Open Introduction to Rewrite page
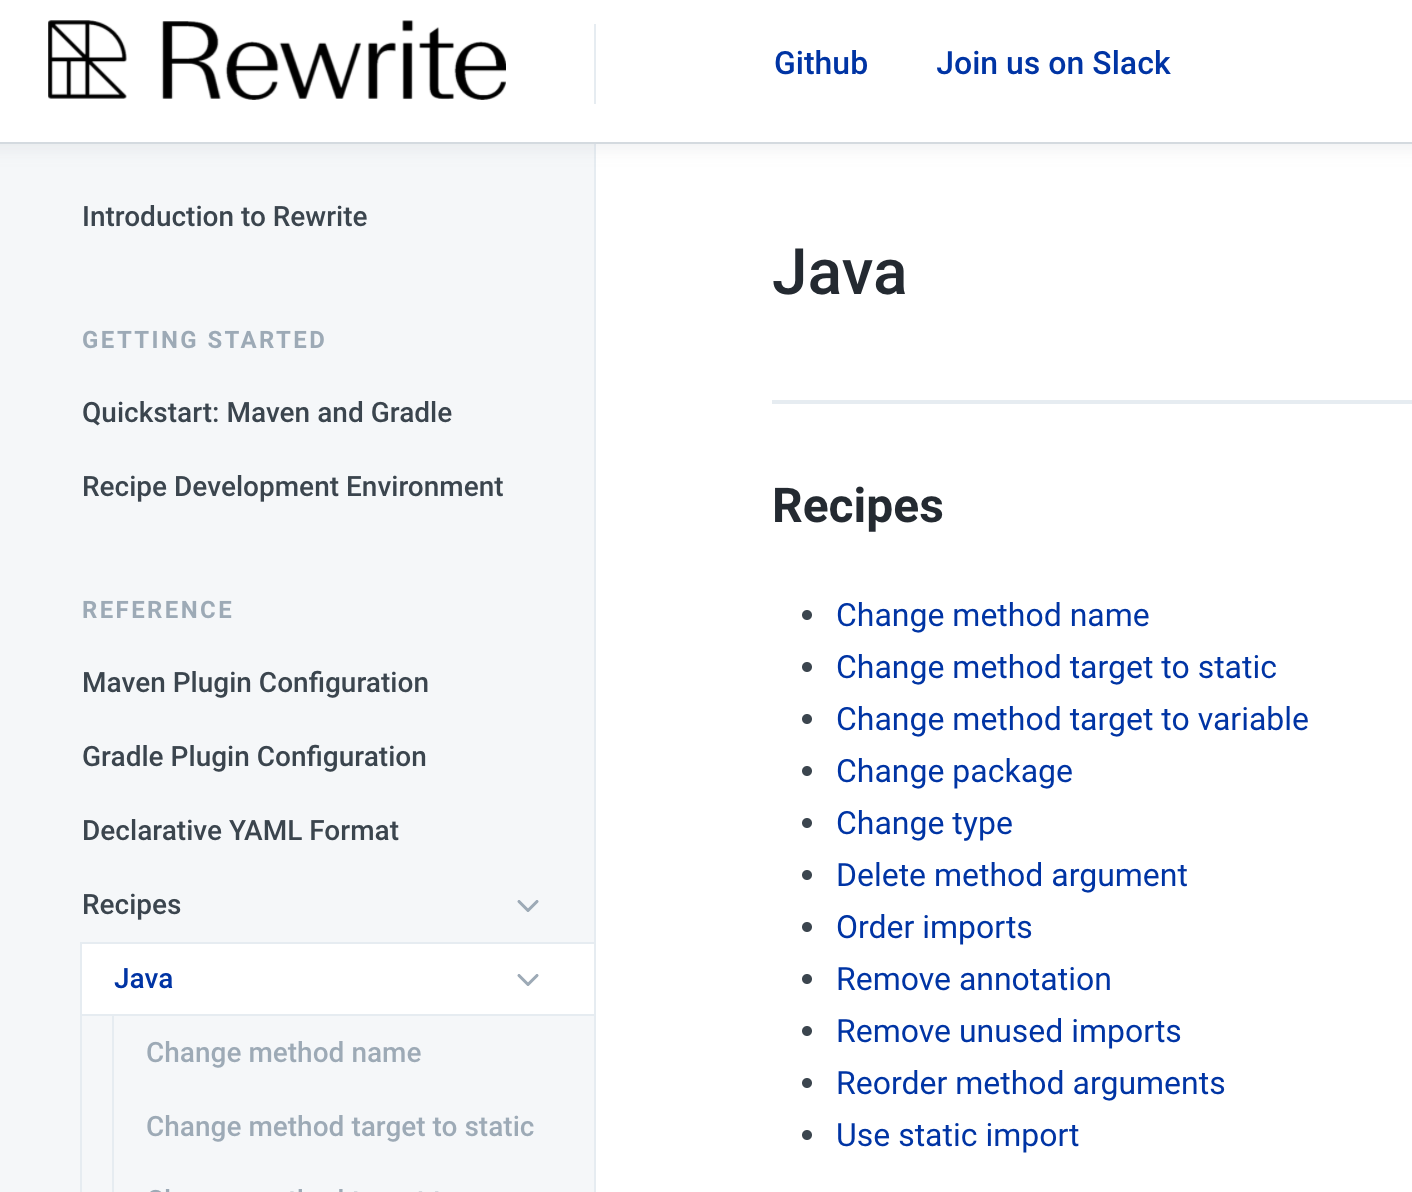Screen dimensions: 1412x1192 (225, 217)
